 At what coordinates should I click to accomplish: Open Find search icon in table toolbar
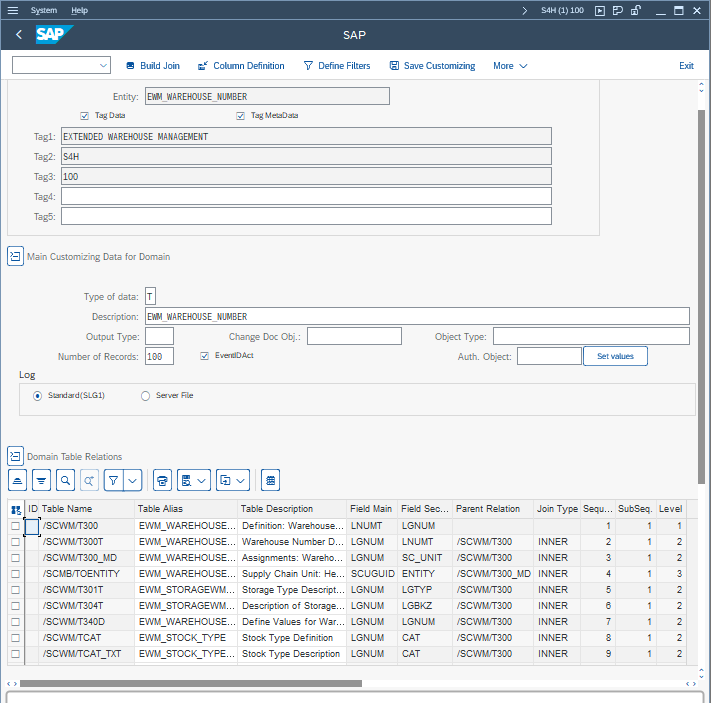(66, 480)
